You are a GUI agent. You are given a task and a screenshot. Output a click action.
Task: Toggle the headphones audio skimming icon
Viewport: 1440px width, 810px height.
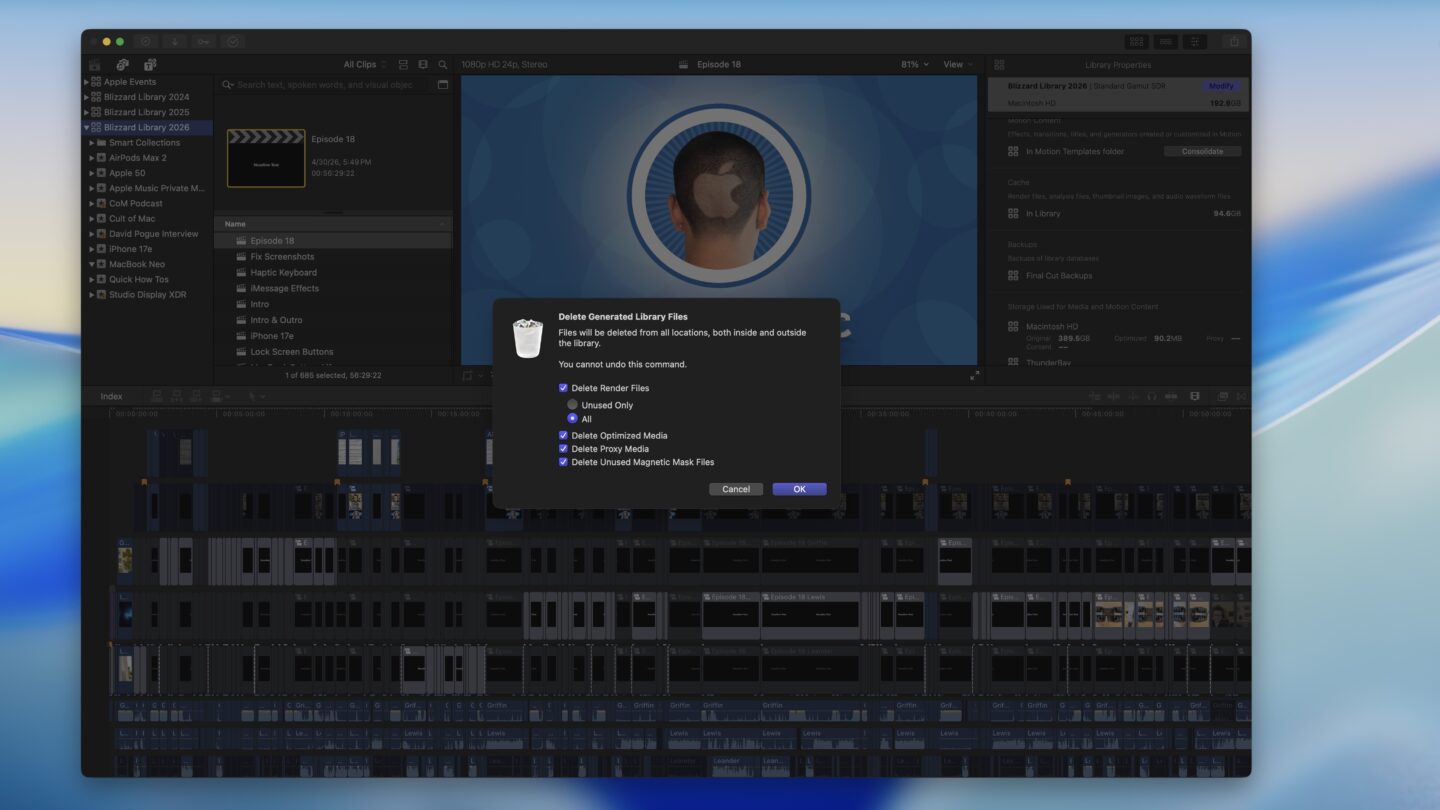1152,396
